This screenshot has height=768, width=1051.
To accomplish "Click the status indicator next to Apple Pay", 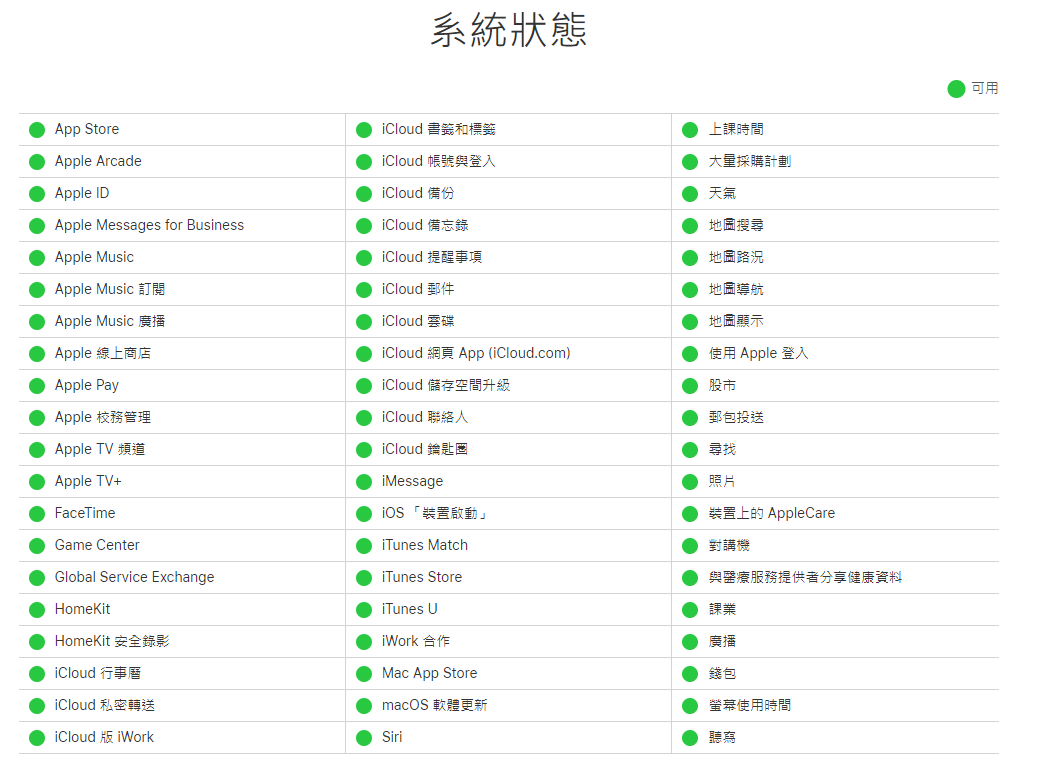I will click(x=36, y=385).
